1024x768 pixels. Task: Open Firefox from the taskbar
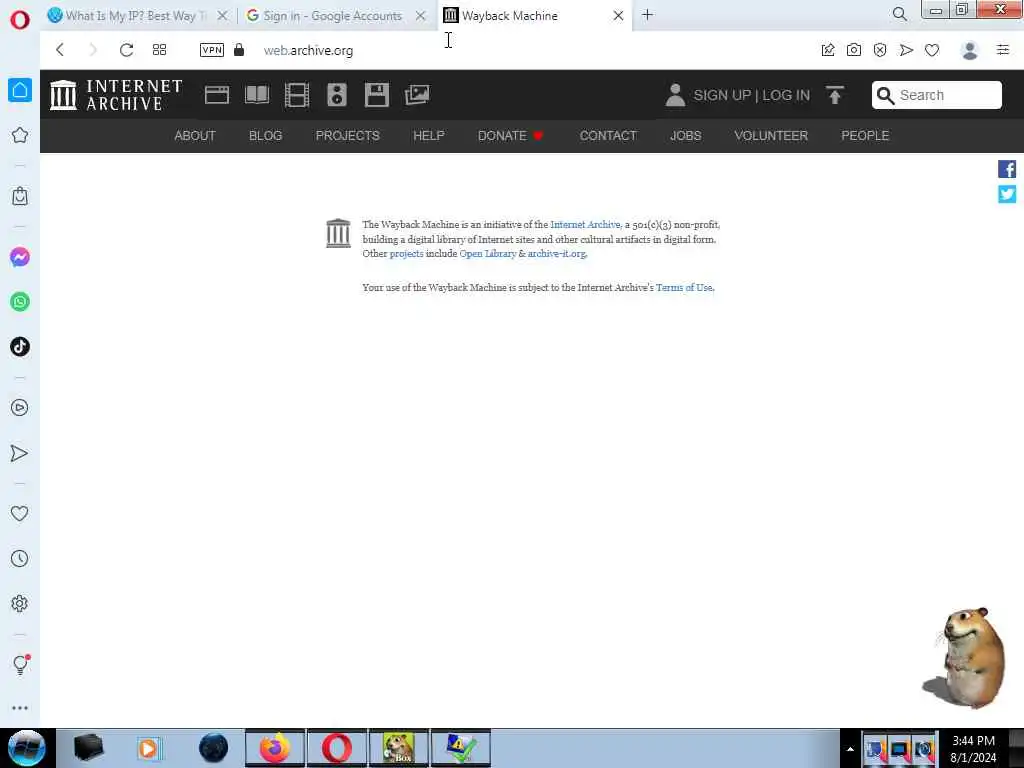(x=275, y=748)
